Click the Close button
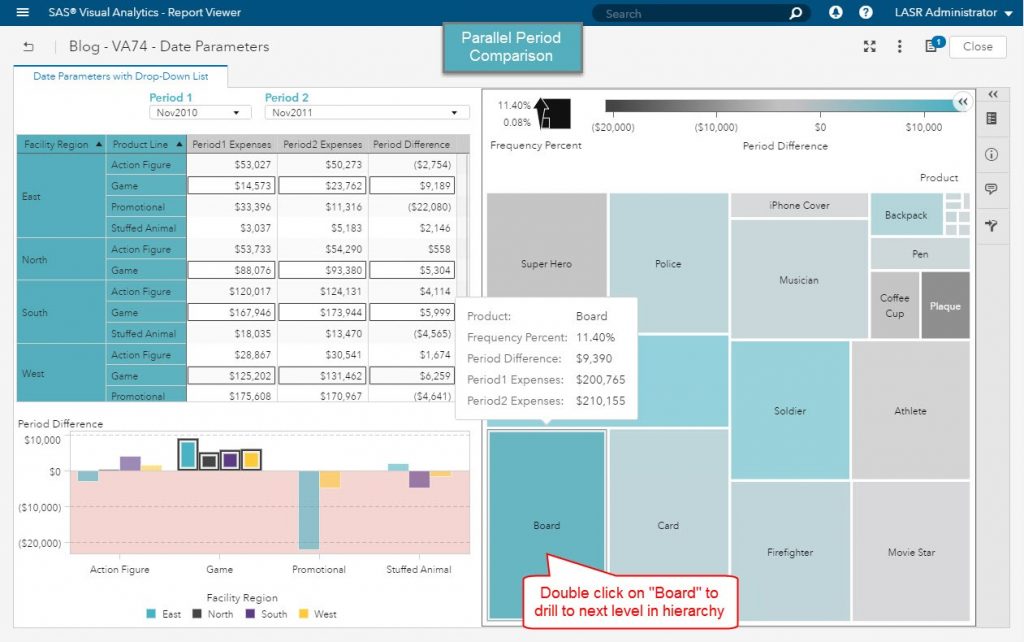Viewport: 1024px width, 642px height. pyautogui.click(x=977, y=46)
